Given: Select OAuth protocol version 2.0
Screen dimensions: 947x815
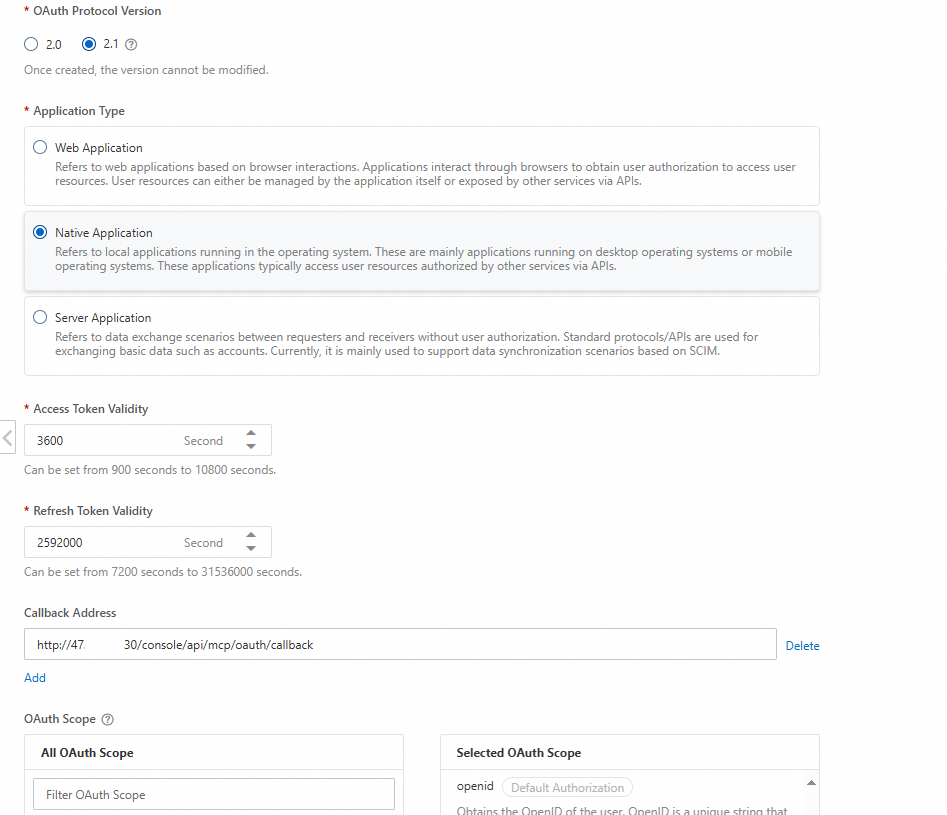Looking at the screenshot, I should click(31, 44).
